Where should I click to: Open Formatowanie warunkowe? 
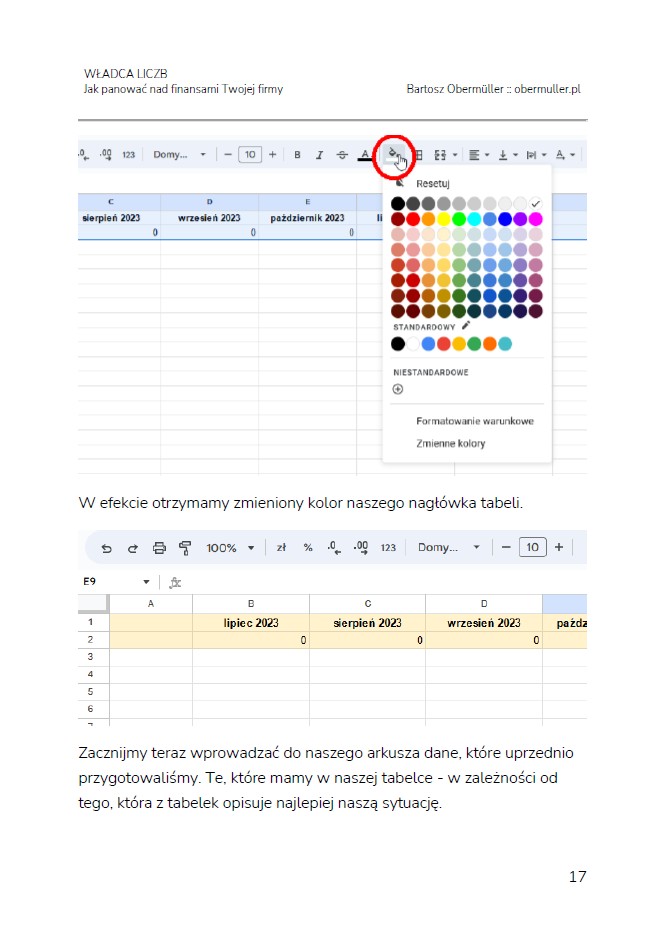(x=475, y=421)
